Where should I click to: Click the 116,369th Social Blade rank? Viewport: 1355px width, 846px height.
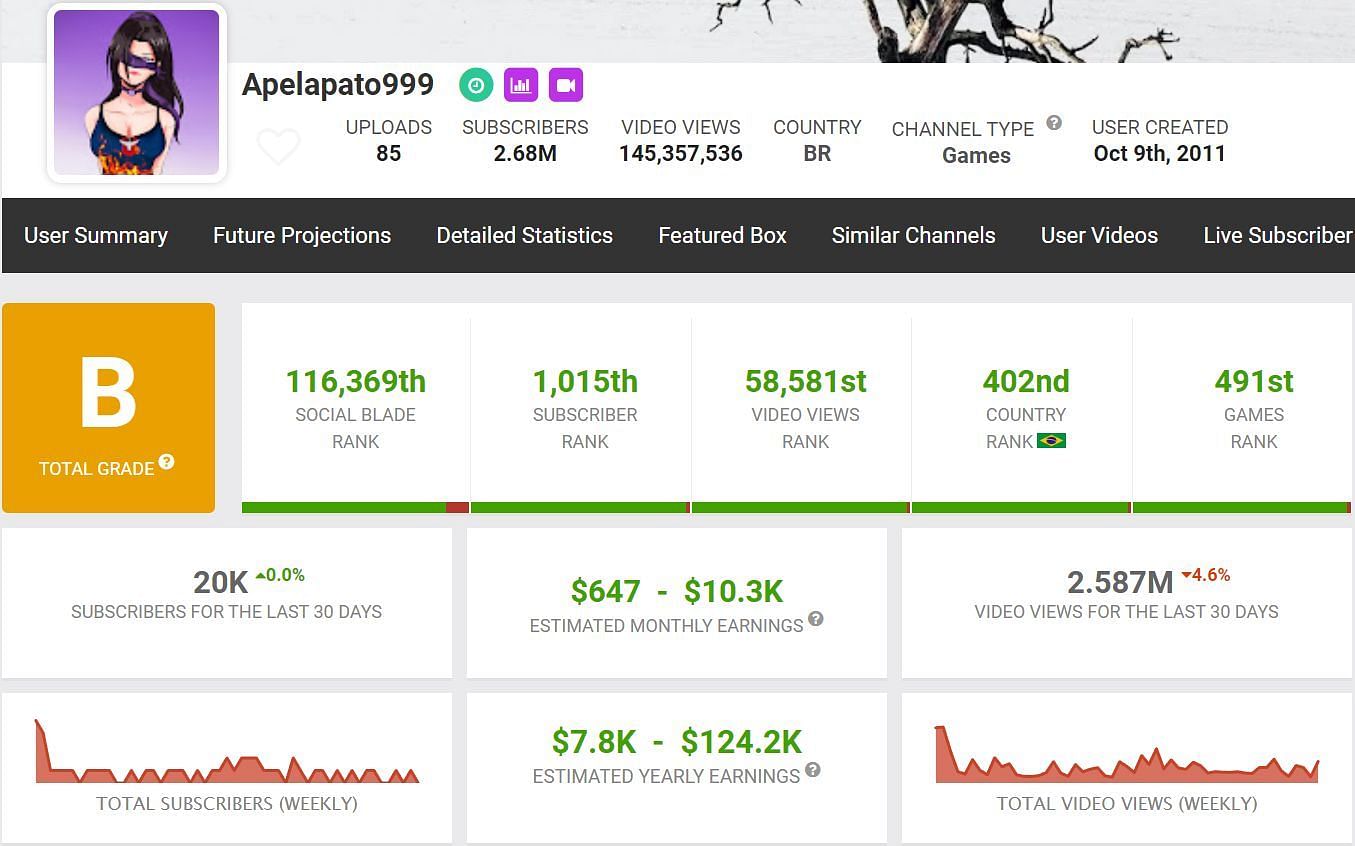click(x=356, y=381)
